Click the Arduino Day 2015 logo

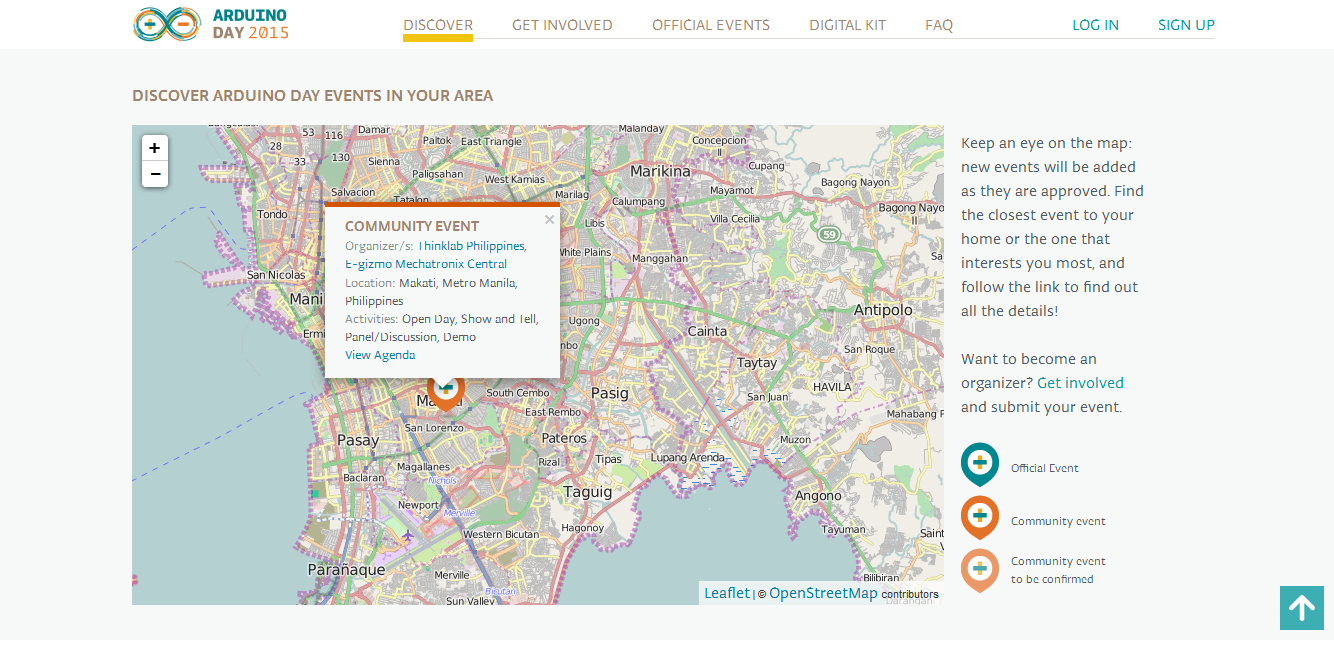coord(211,24)
